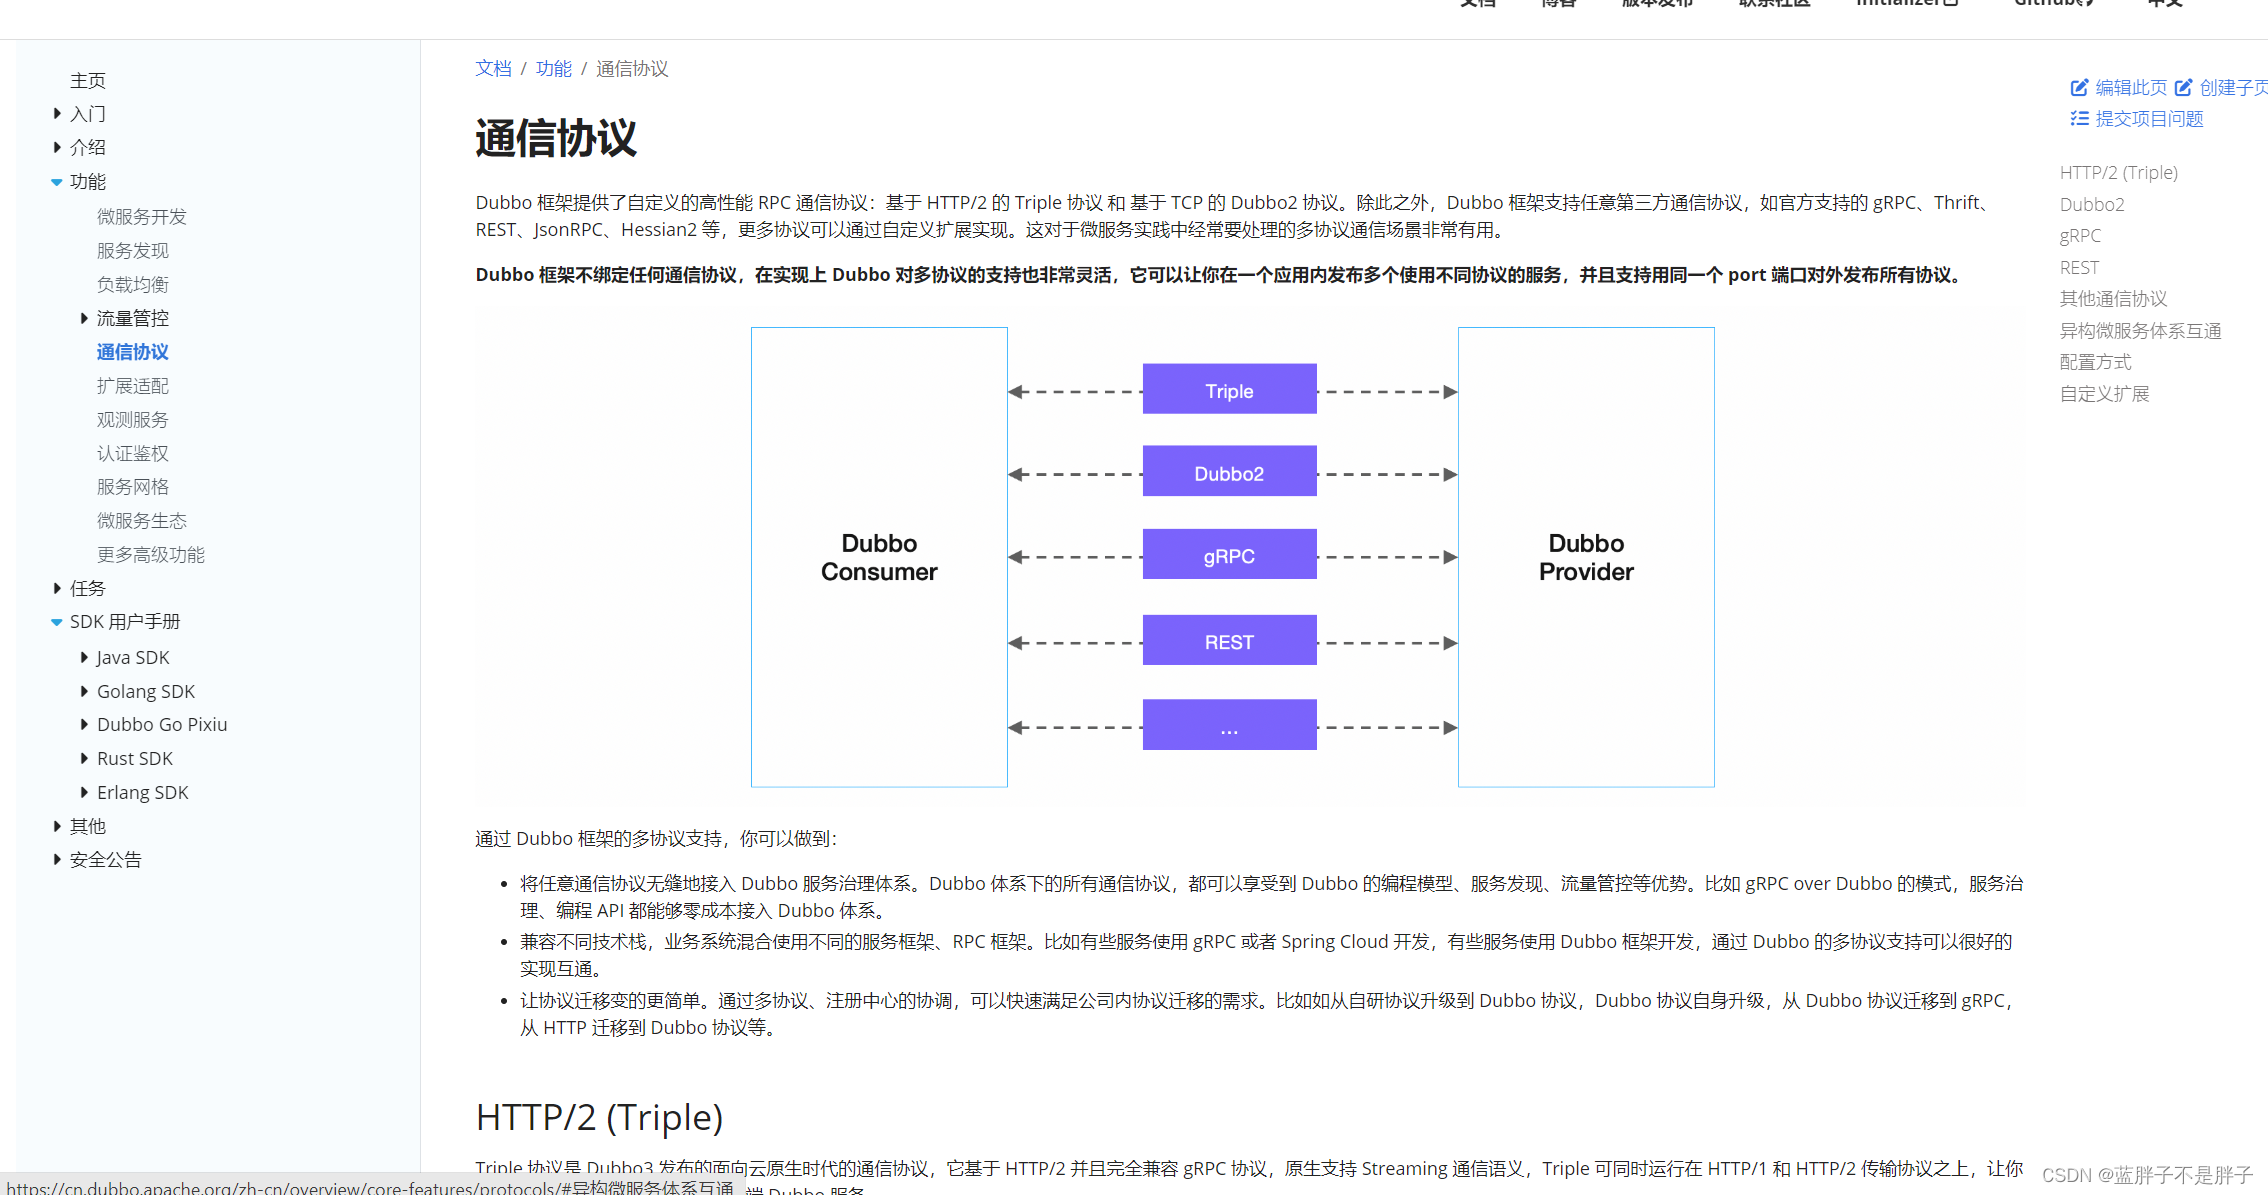Image resolution: width=2268 pixels, height=1195 pixels.
Task: Expand the Rust SDK node
Action: (x=84, y=758)
